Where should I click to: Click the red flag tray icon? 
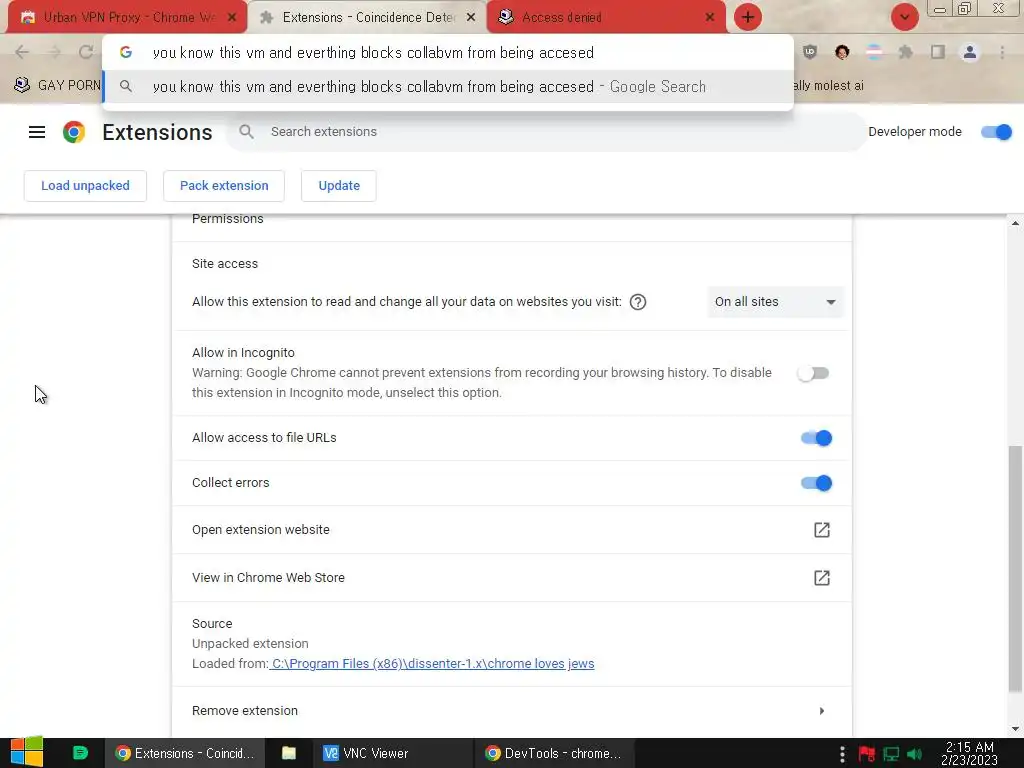point(867,754)
